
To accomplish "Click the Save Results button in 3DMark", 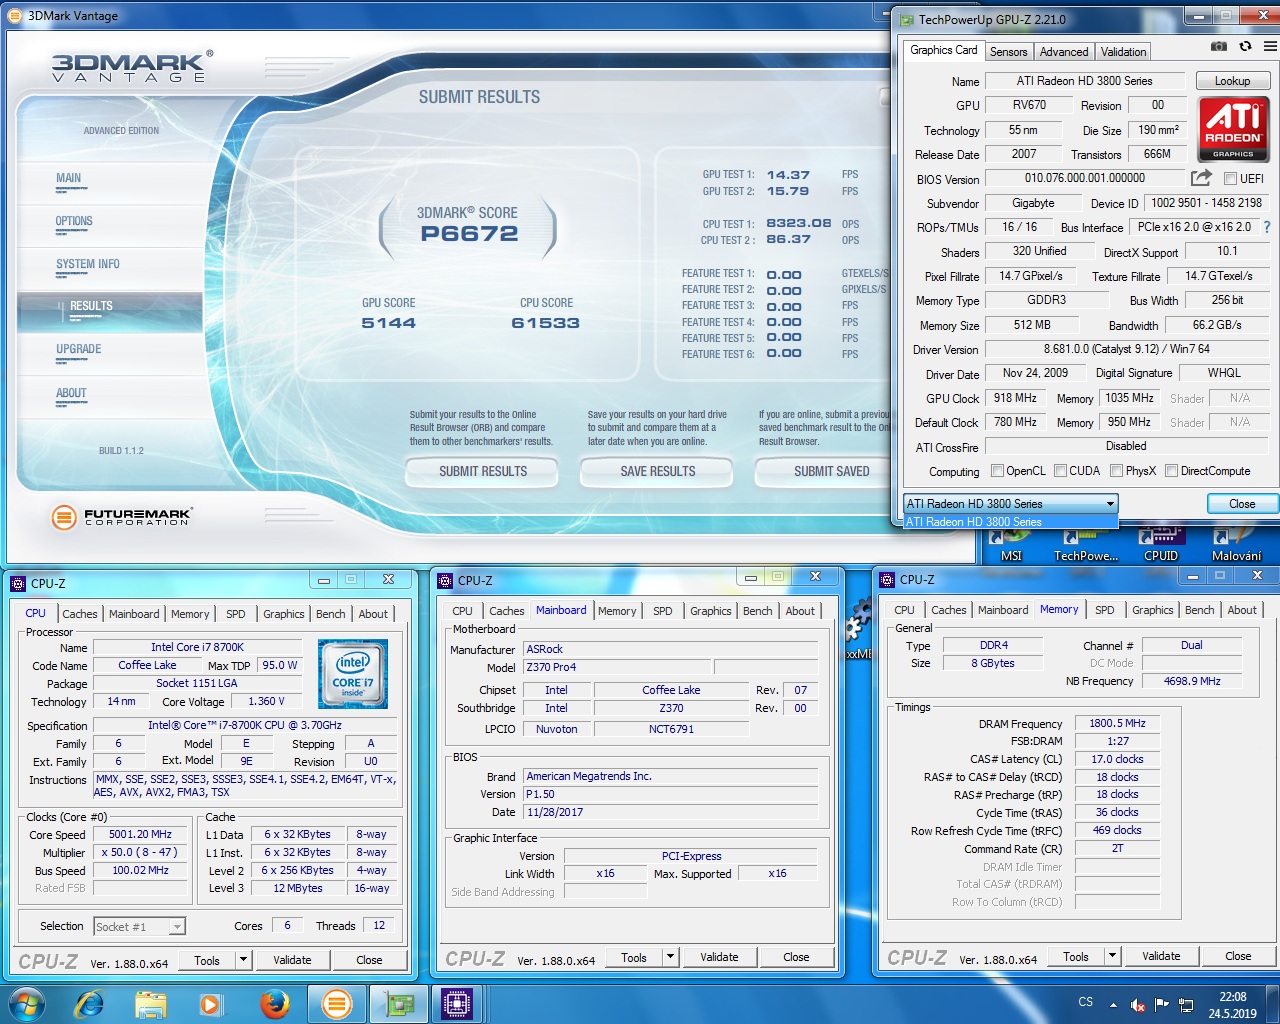I will coord(657,471).
